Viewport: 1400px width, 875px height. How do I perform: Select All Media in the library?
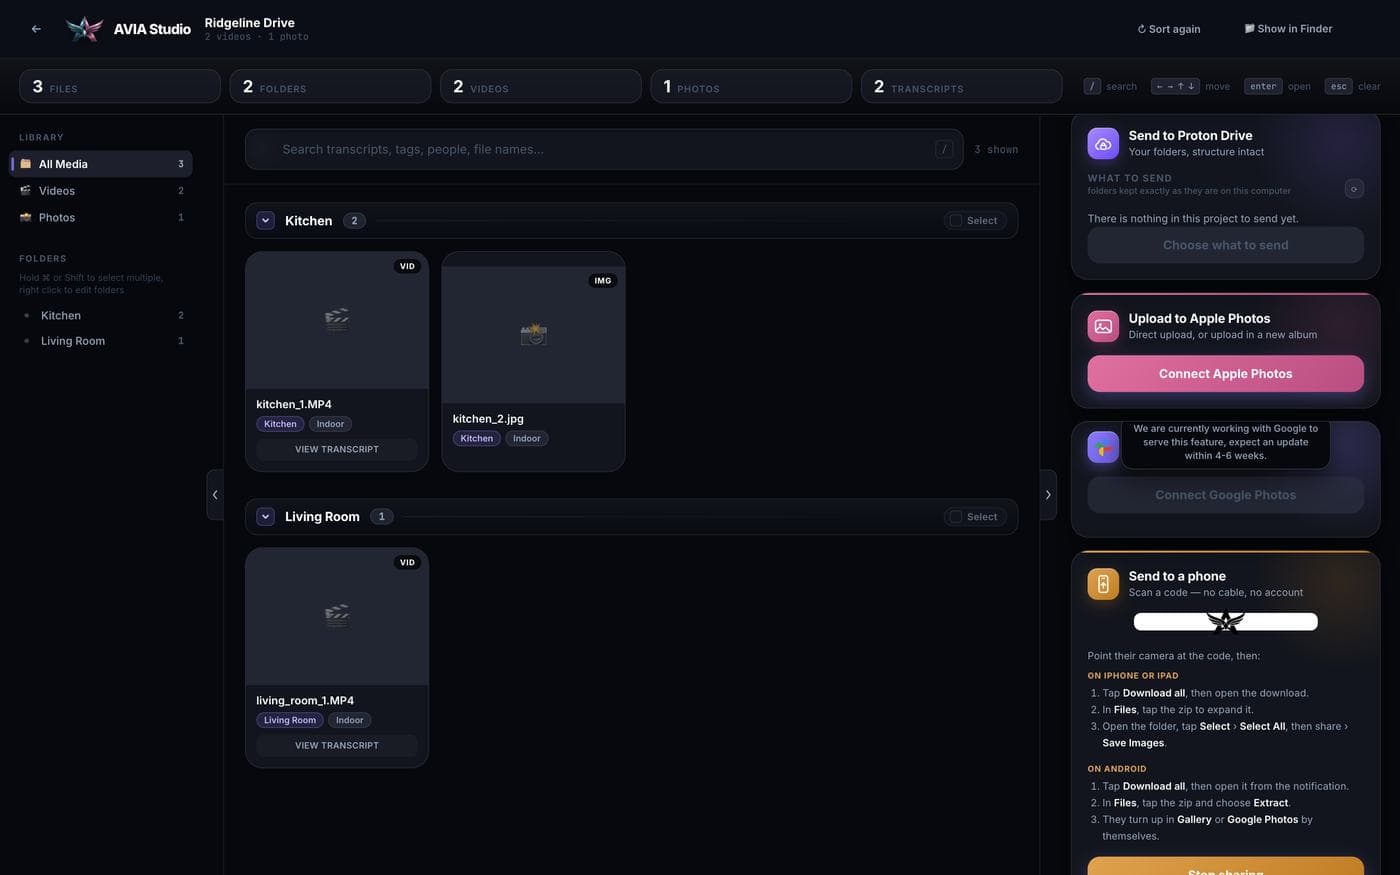click(101, 163)
